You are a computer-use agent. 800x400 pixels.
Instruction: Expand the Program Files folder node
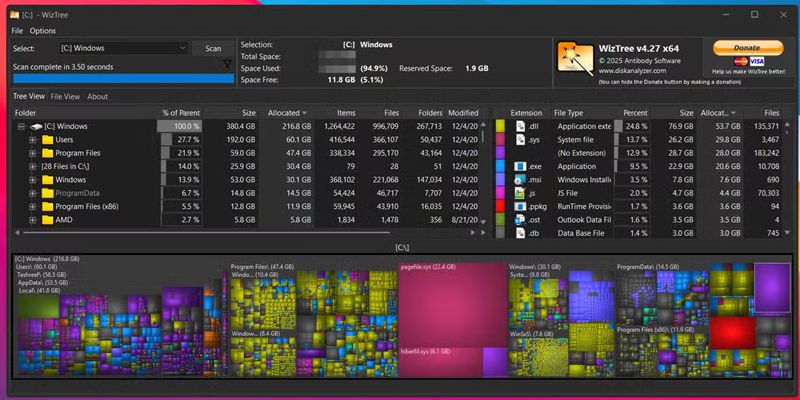32,153
